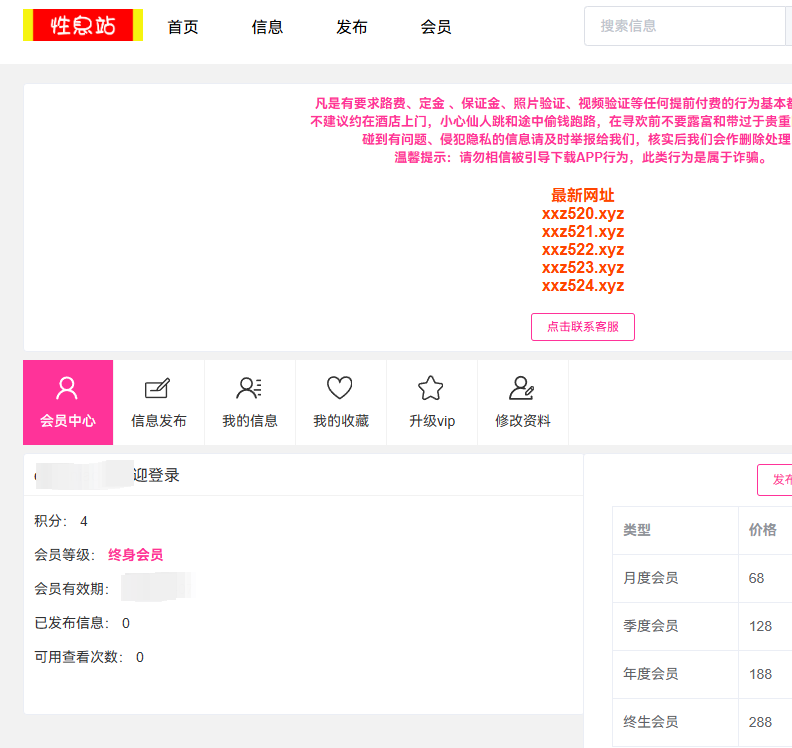
Task: Click the partially visible pink 发布 button
Action: click(x=775, y=480)
